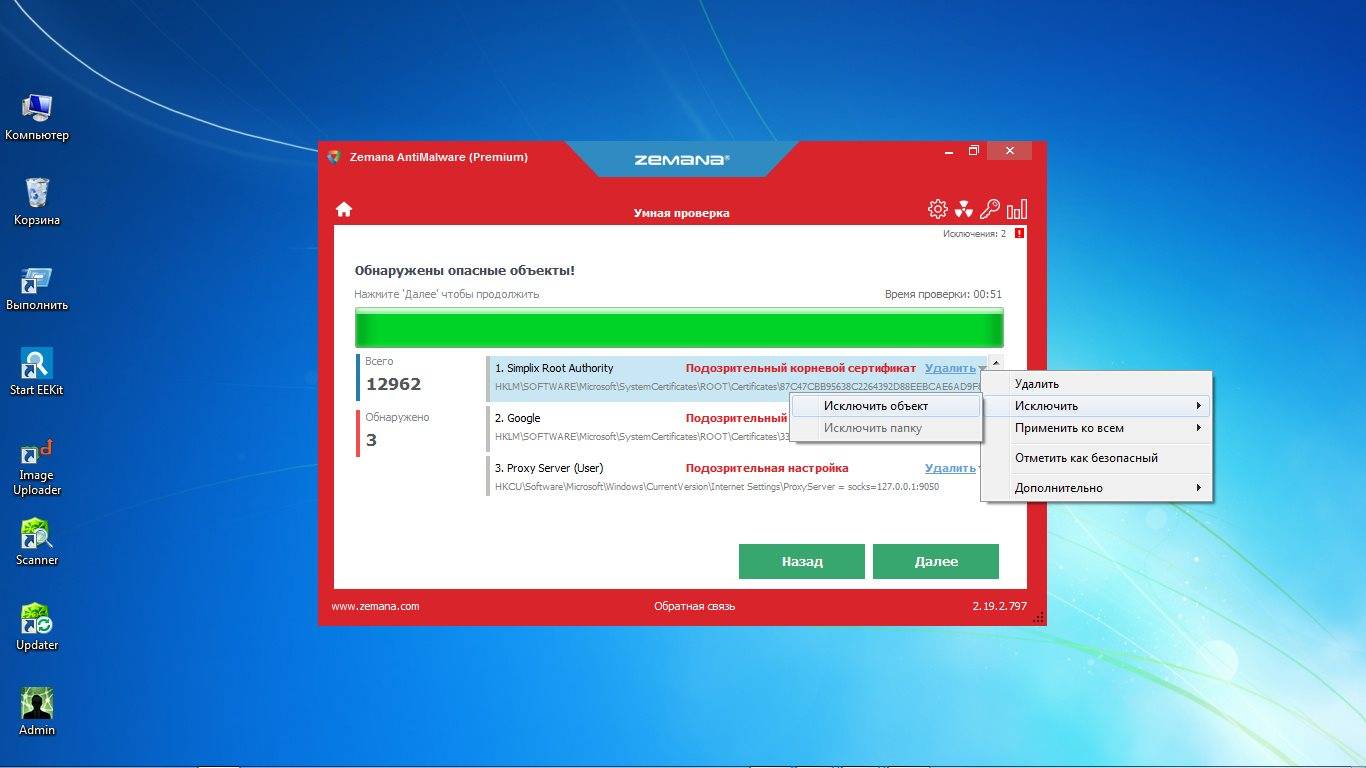Screen dimensions: 1366x768
Task: Click Всего 12962 counter
Action: point(393,376)
